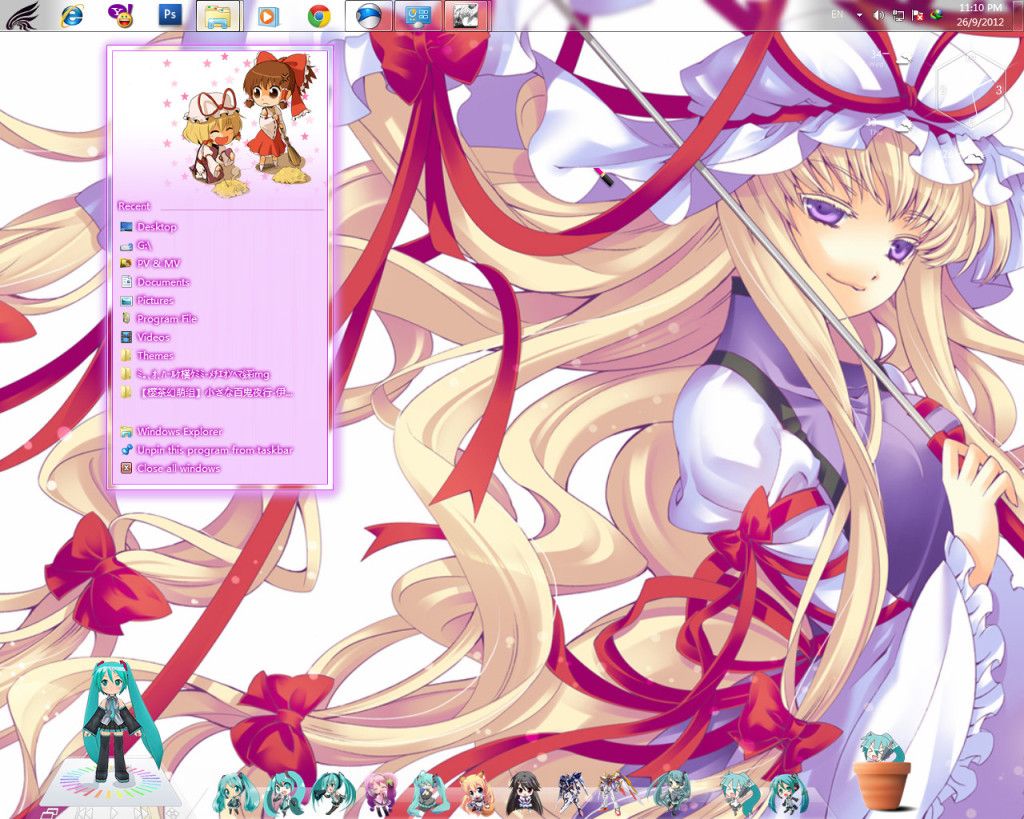
Task: Click the Miku flower pot gadget
Action: (882, 773)
